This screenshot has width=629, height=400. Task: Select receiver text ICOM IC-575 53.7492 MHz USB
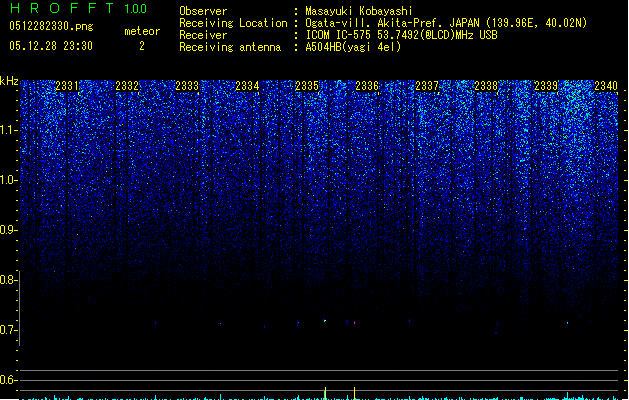pos(402,35)
